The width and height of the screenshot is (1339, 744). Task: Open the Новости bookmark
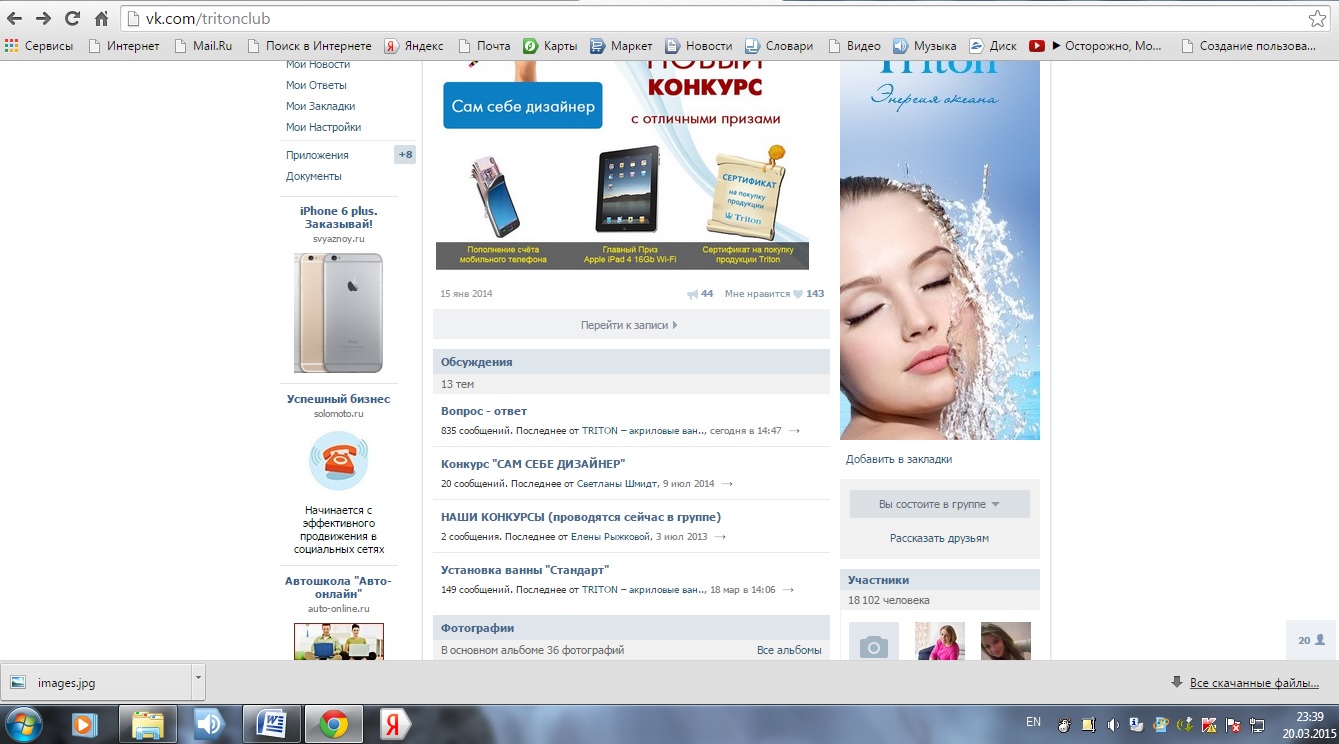[698, 46]
